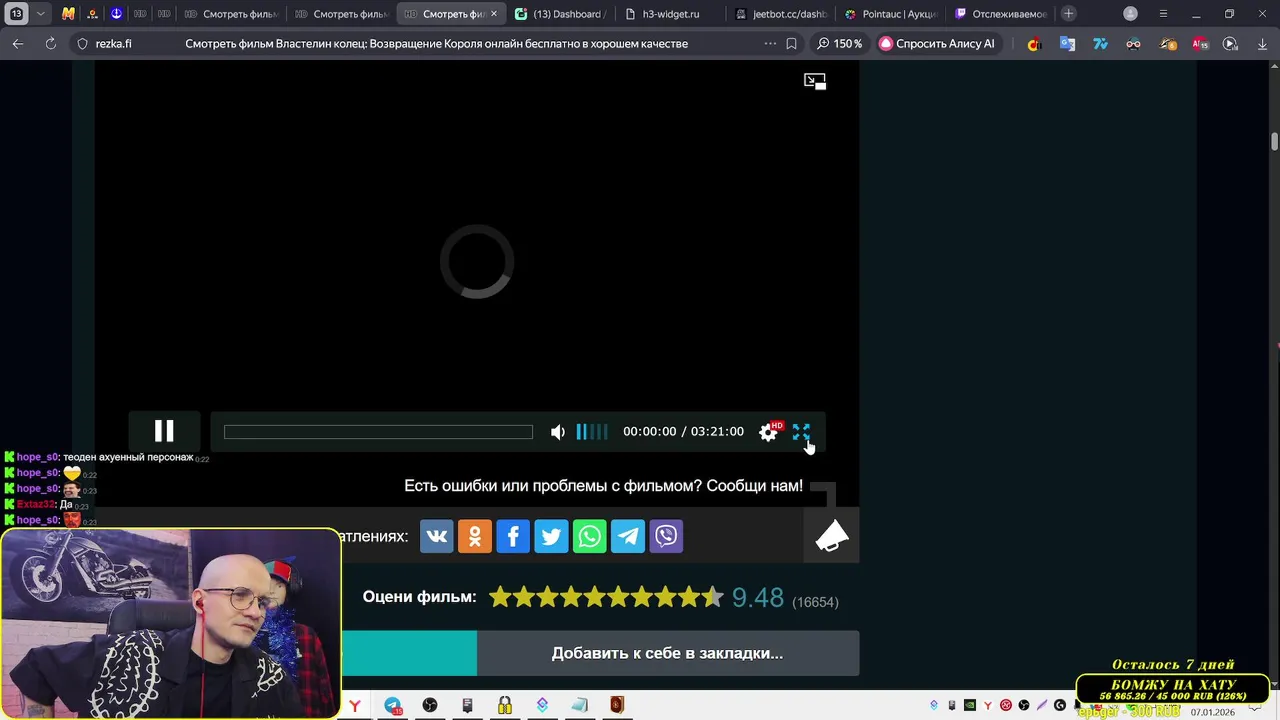Click the browser Back arrow

click(18, 44)
